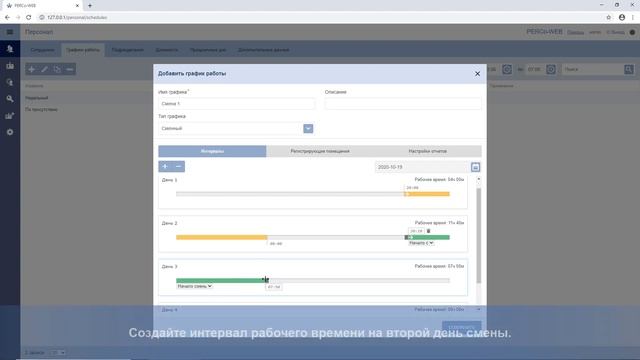Click the intervals list vertical scrollbar
640x360 pixels.
coord(478,235)
